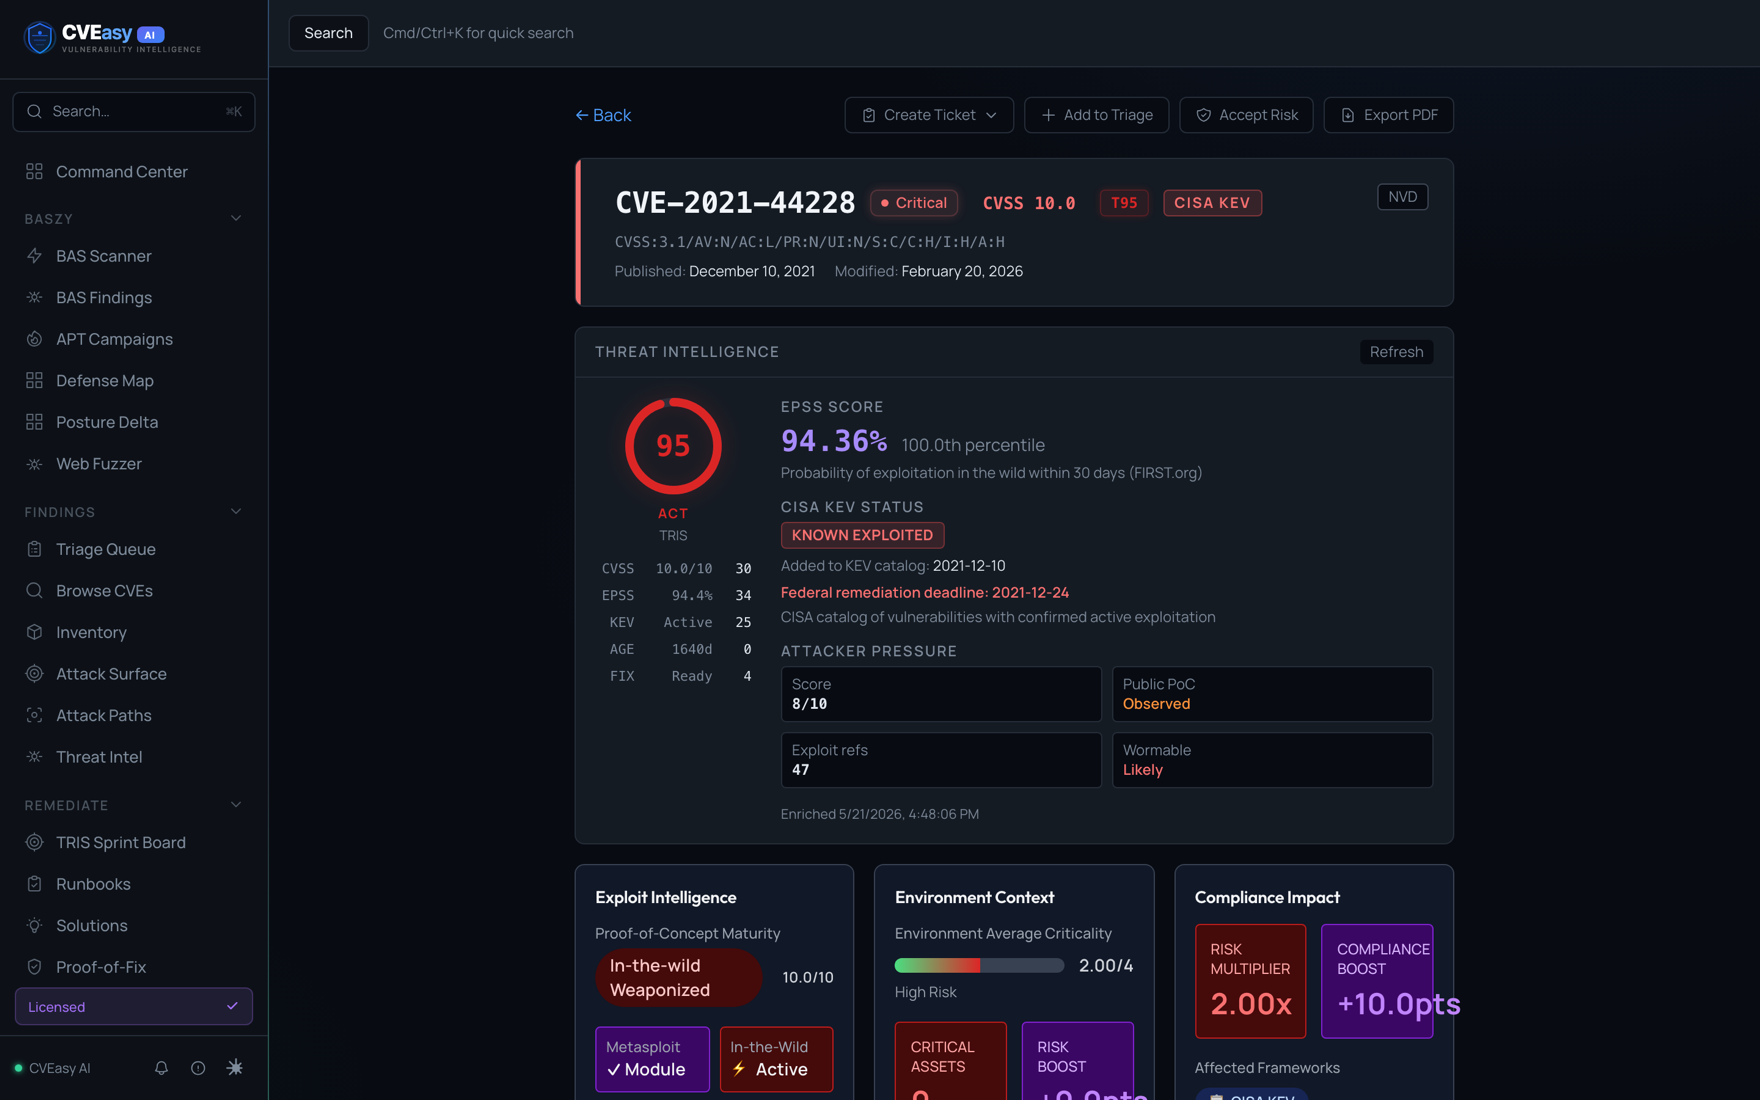Image resolution: width=1760 pixels, height=1100 pixels.
Task: Click the Triage Queue clipboard icon
Action: [x=34, y=549]
